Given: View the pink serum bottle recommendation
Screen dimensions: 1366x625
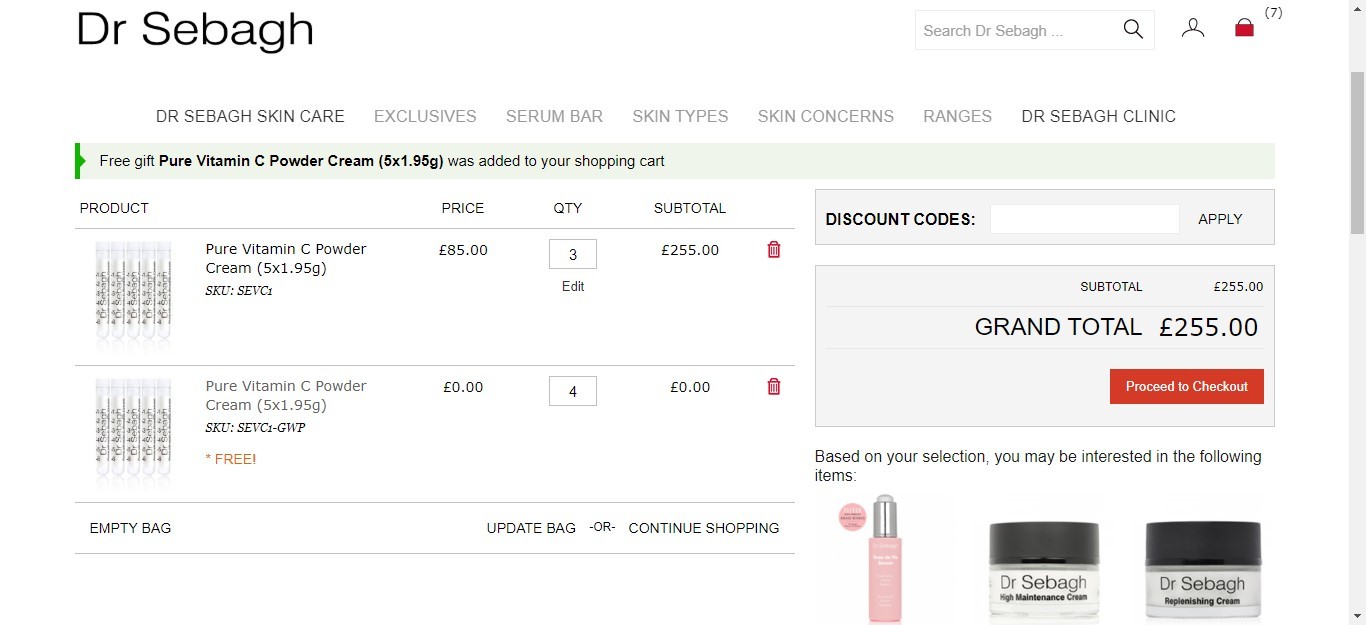Looking at the screenshot, I should pyautogui.click(x=885, y=558).
